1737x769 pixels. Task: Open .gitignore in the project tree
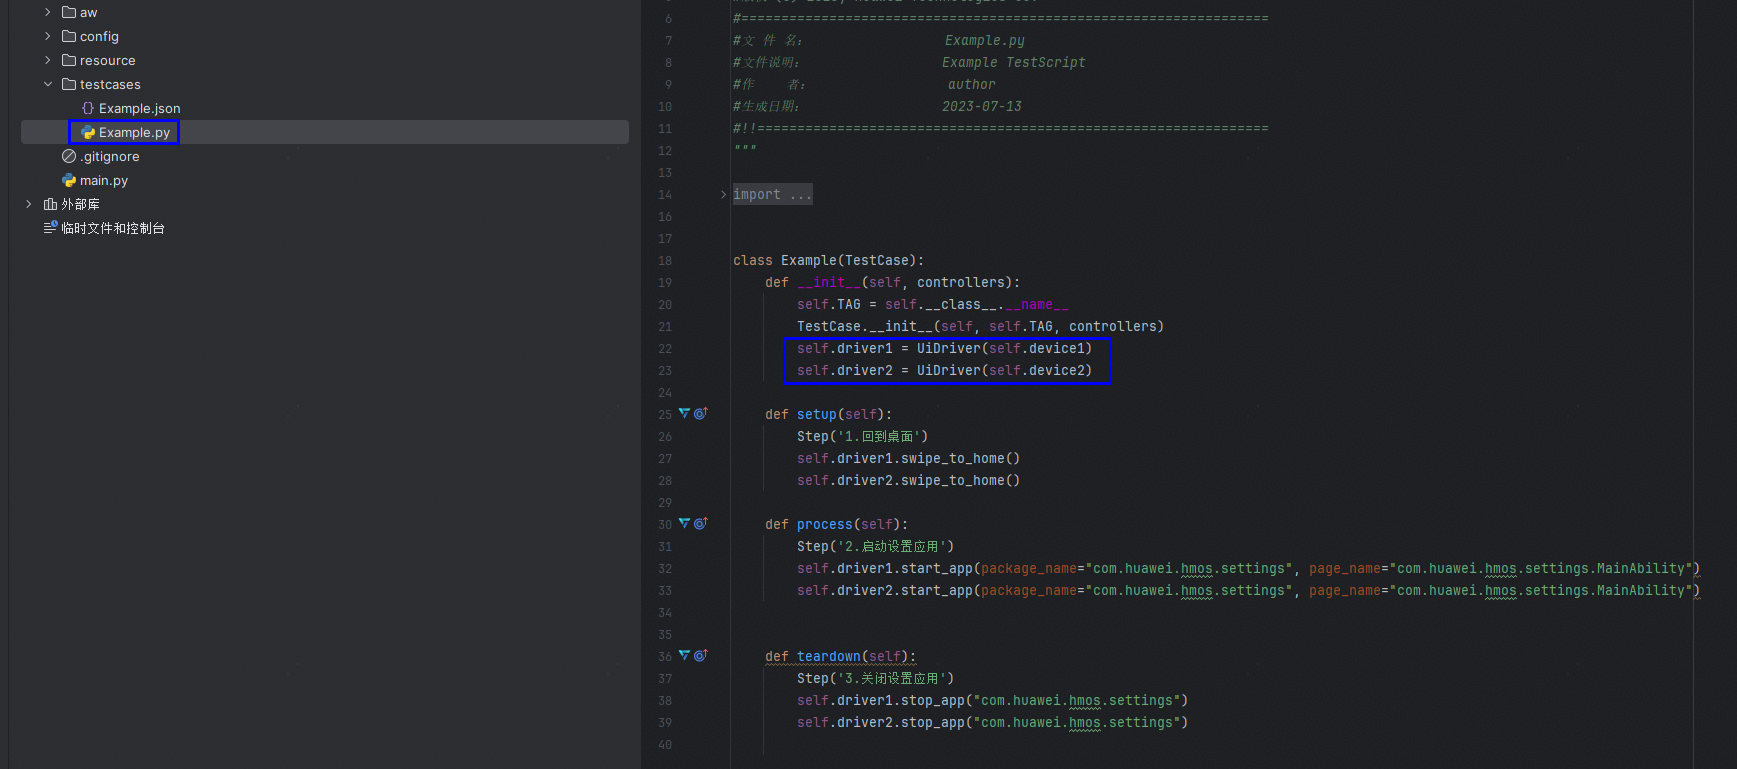point(110,156)
